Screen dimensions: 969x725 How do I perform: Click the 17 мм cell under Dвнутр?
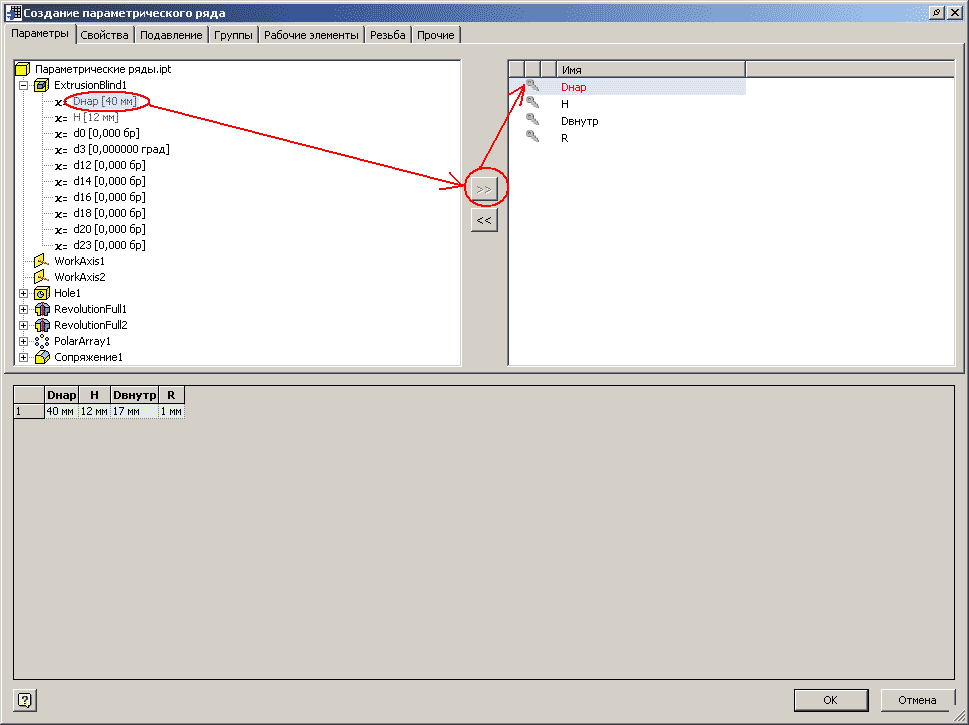134,411
